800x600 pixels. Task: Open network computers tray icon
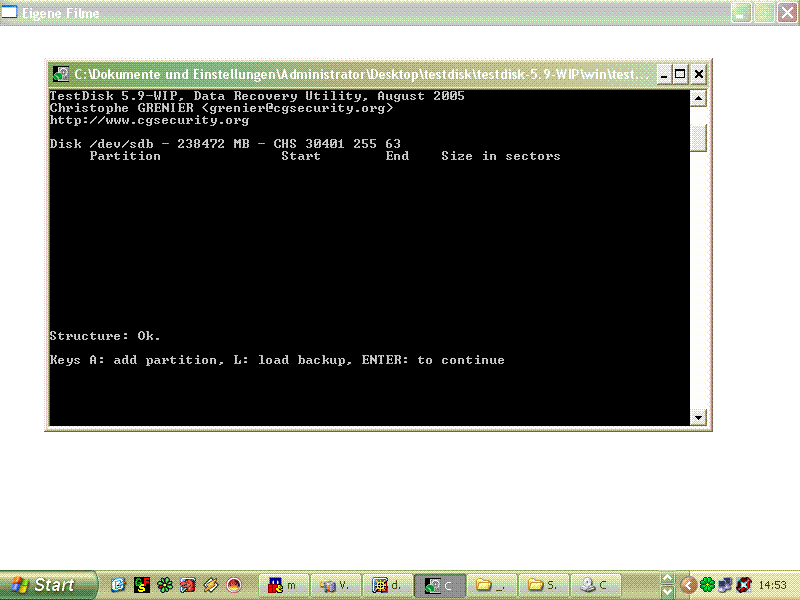click(x=726, y=585)
